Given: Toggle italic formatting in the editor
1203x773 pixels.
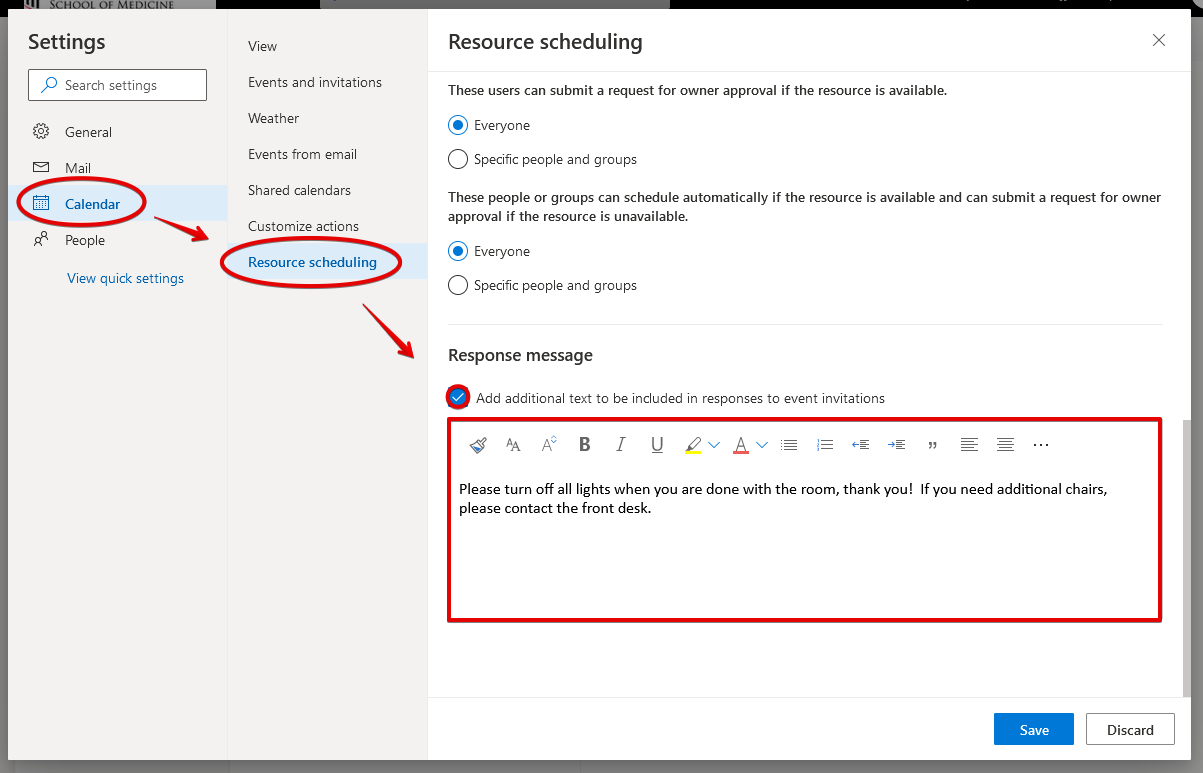Looking at the screenshot, I should point(621,445).
